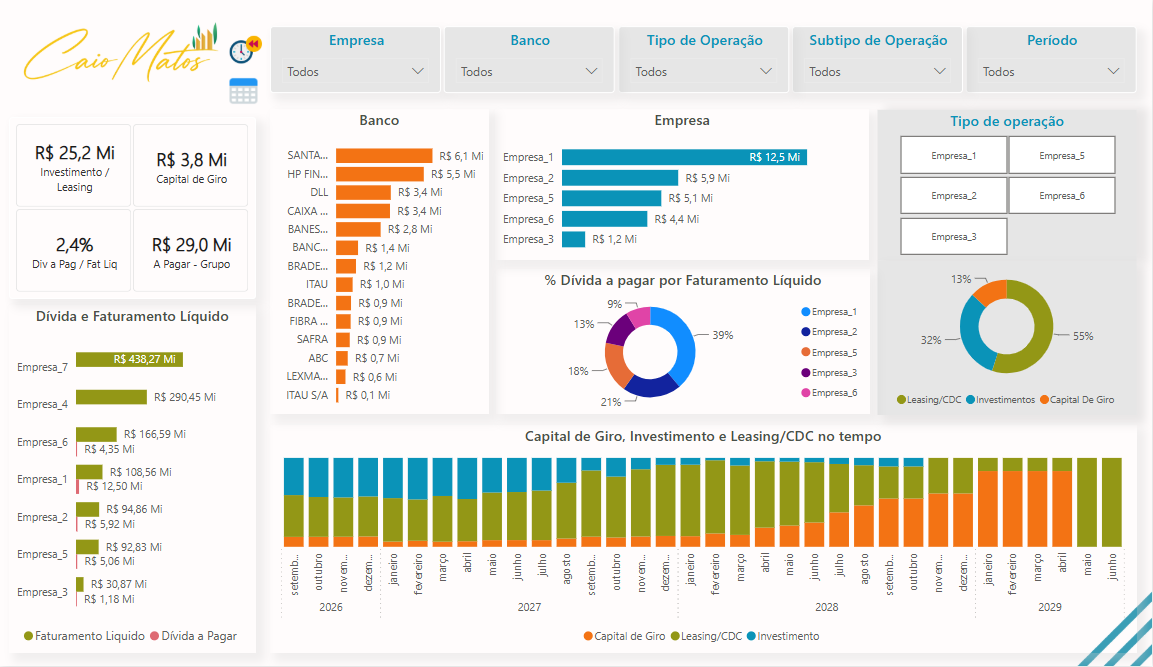
Task: Click the Investimento / Leasing R$ 25,2 Mi card
Action: pos(74,165)
